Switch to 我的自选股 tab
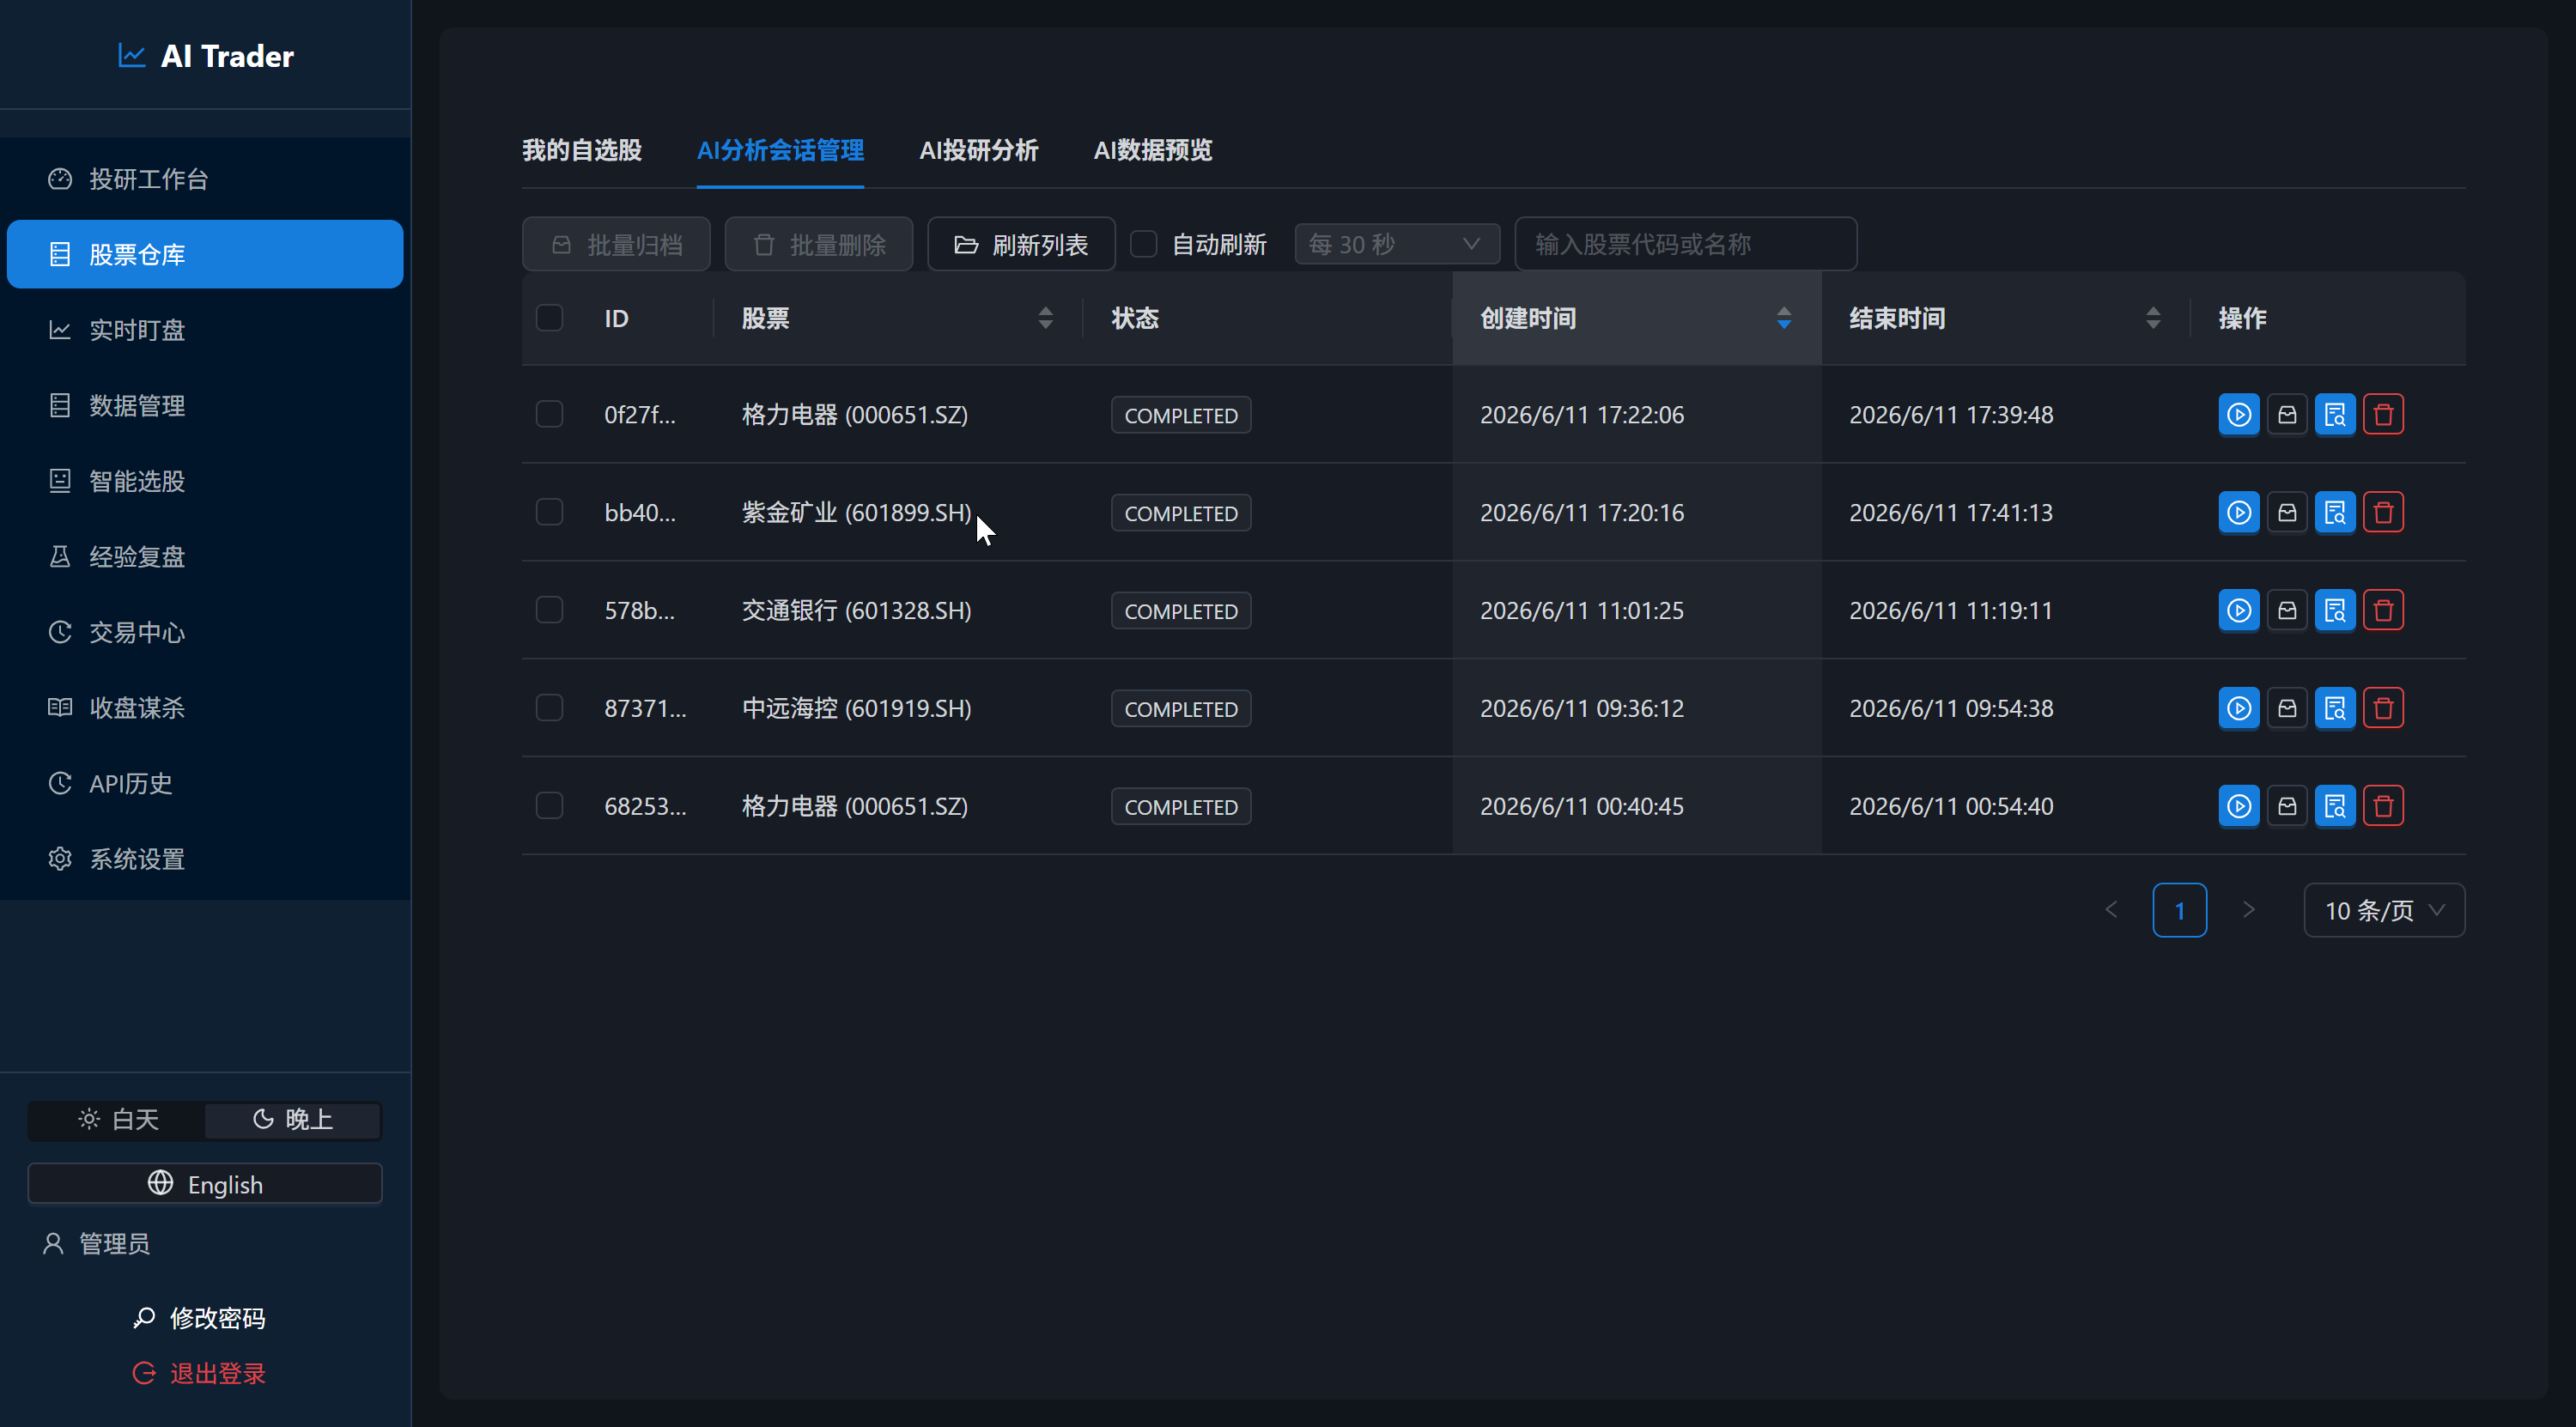This screenshot has width=2576, height=1427. click(x=582, y=150)
